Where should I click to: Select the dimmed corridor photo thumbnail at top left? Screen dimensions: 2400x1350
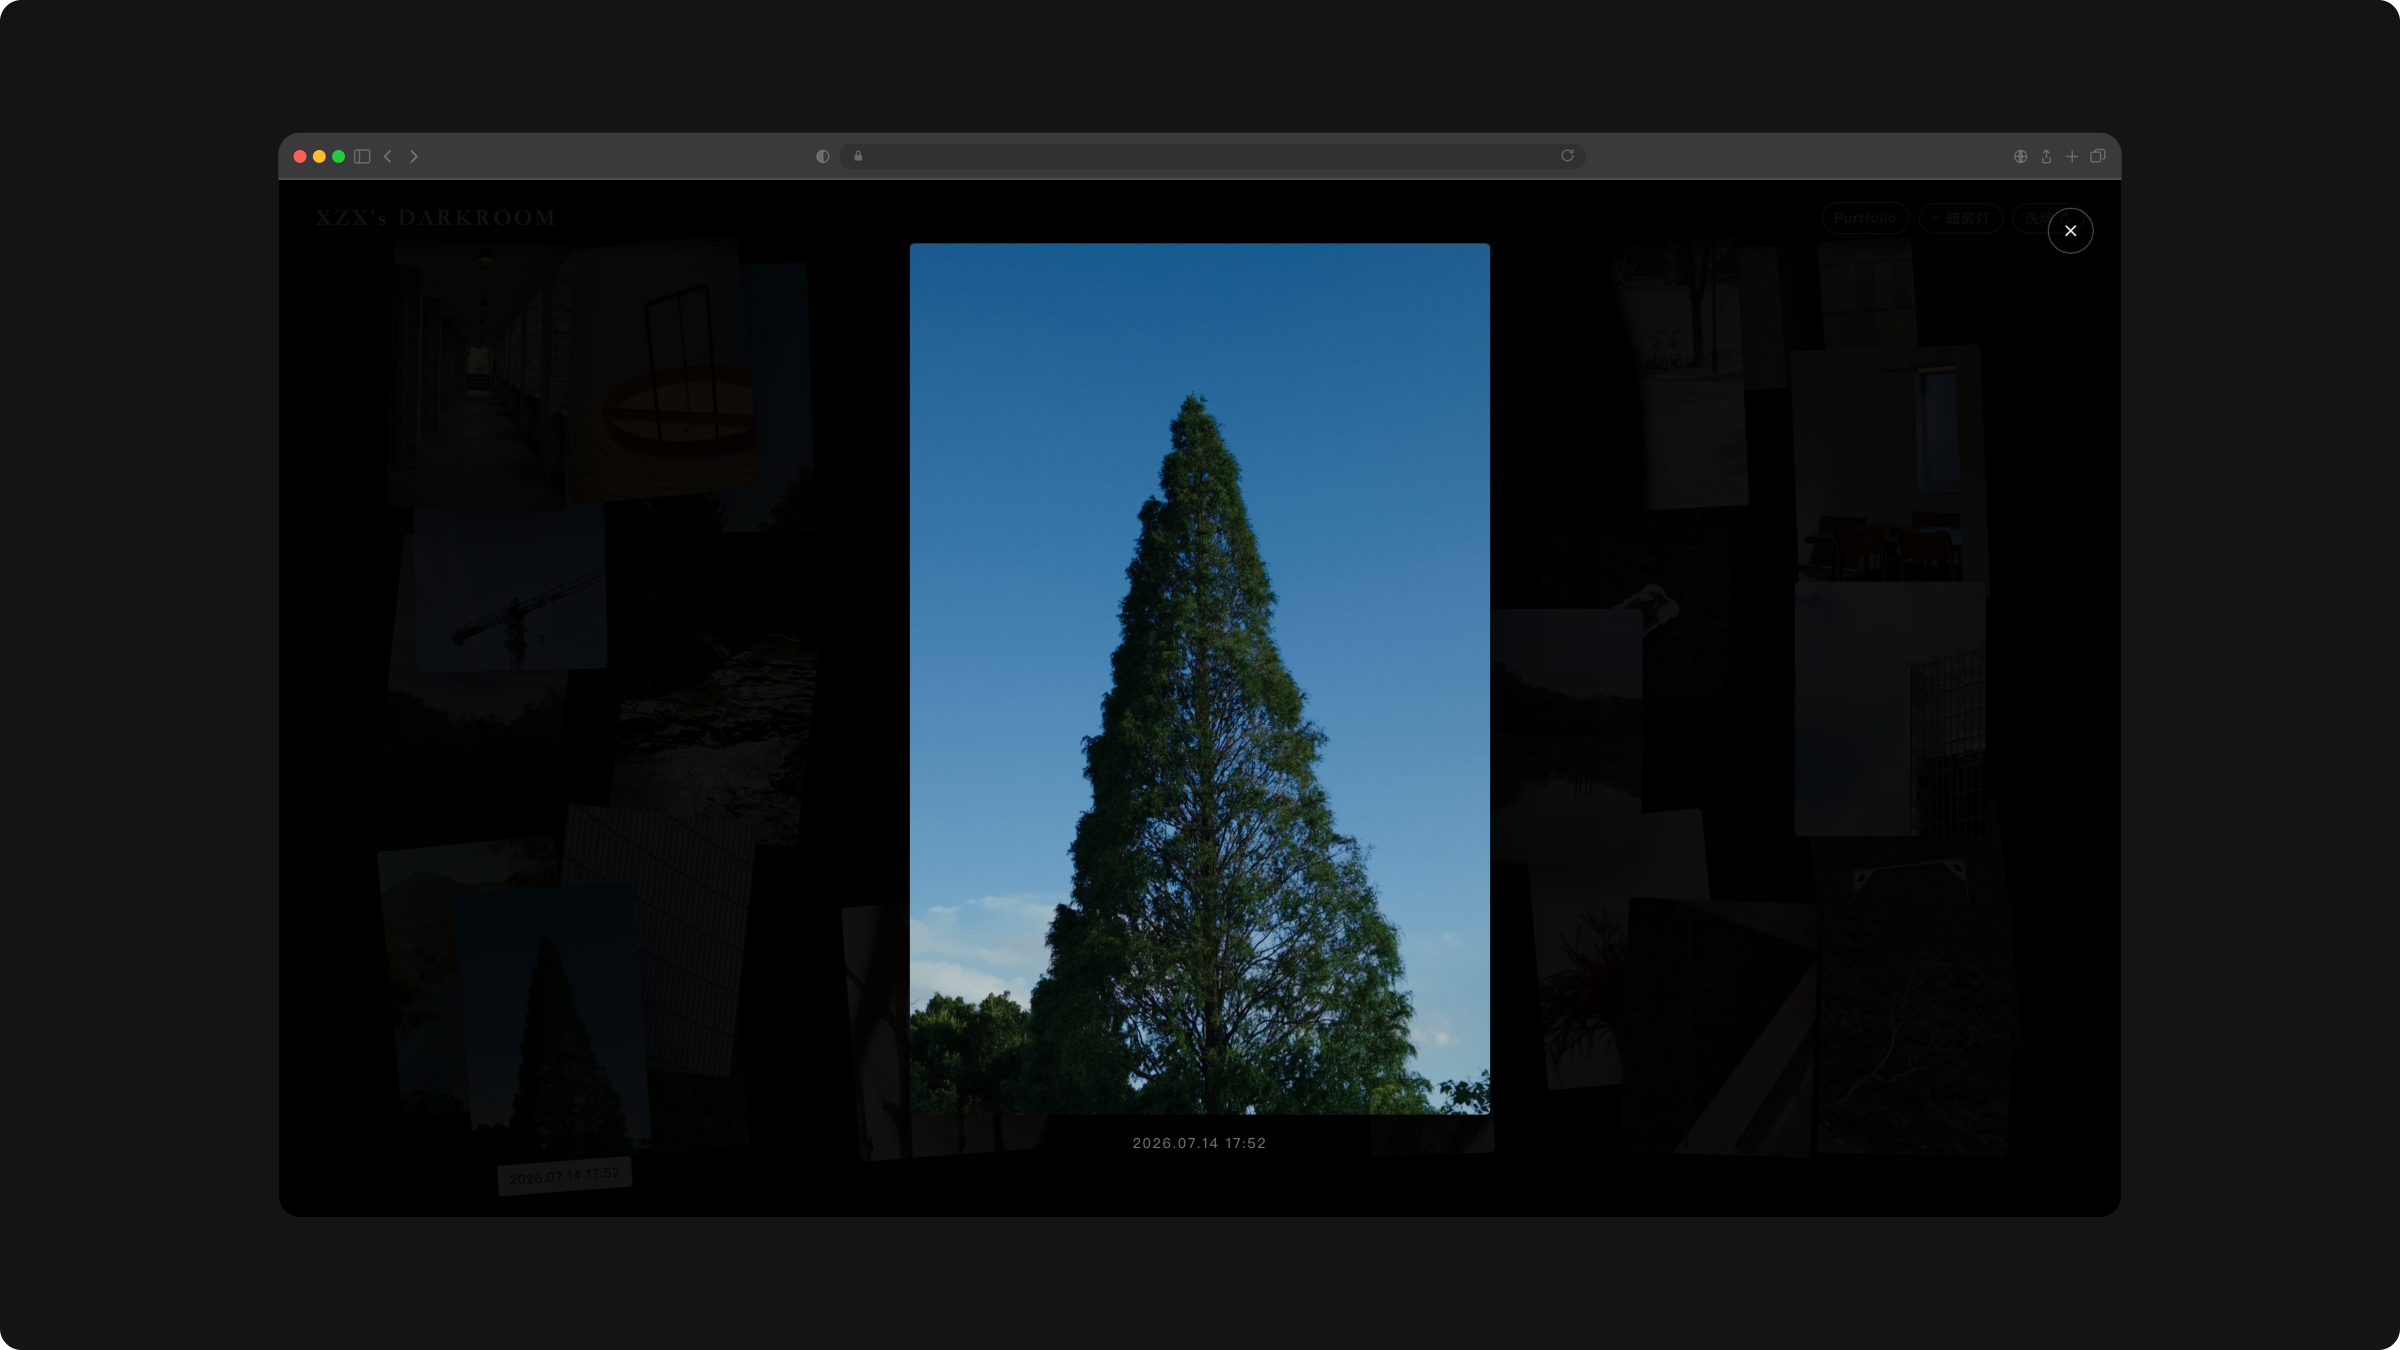point(478,375)
